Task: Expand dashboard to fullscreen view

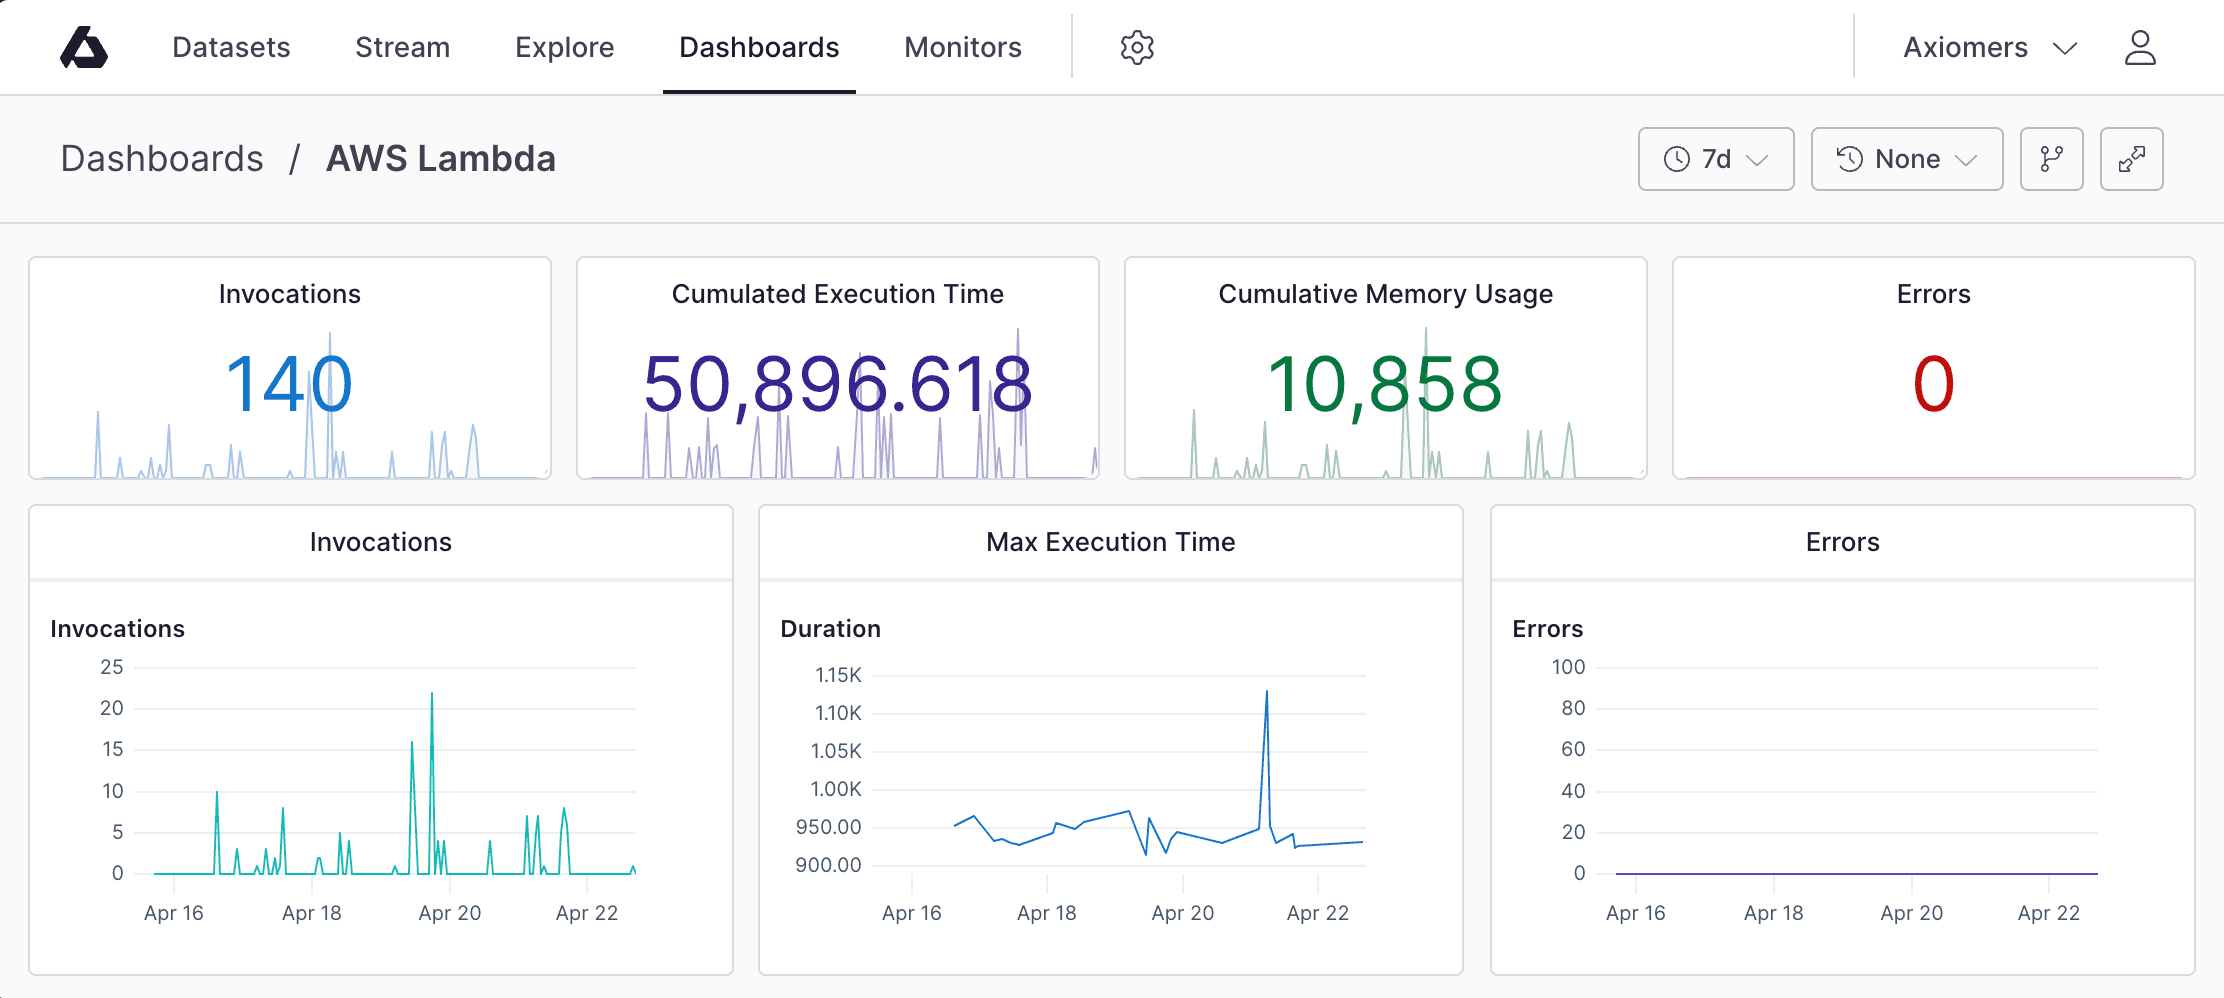Action: pos(2131,158)
